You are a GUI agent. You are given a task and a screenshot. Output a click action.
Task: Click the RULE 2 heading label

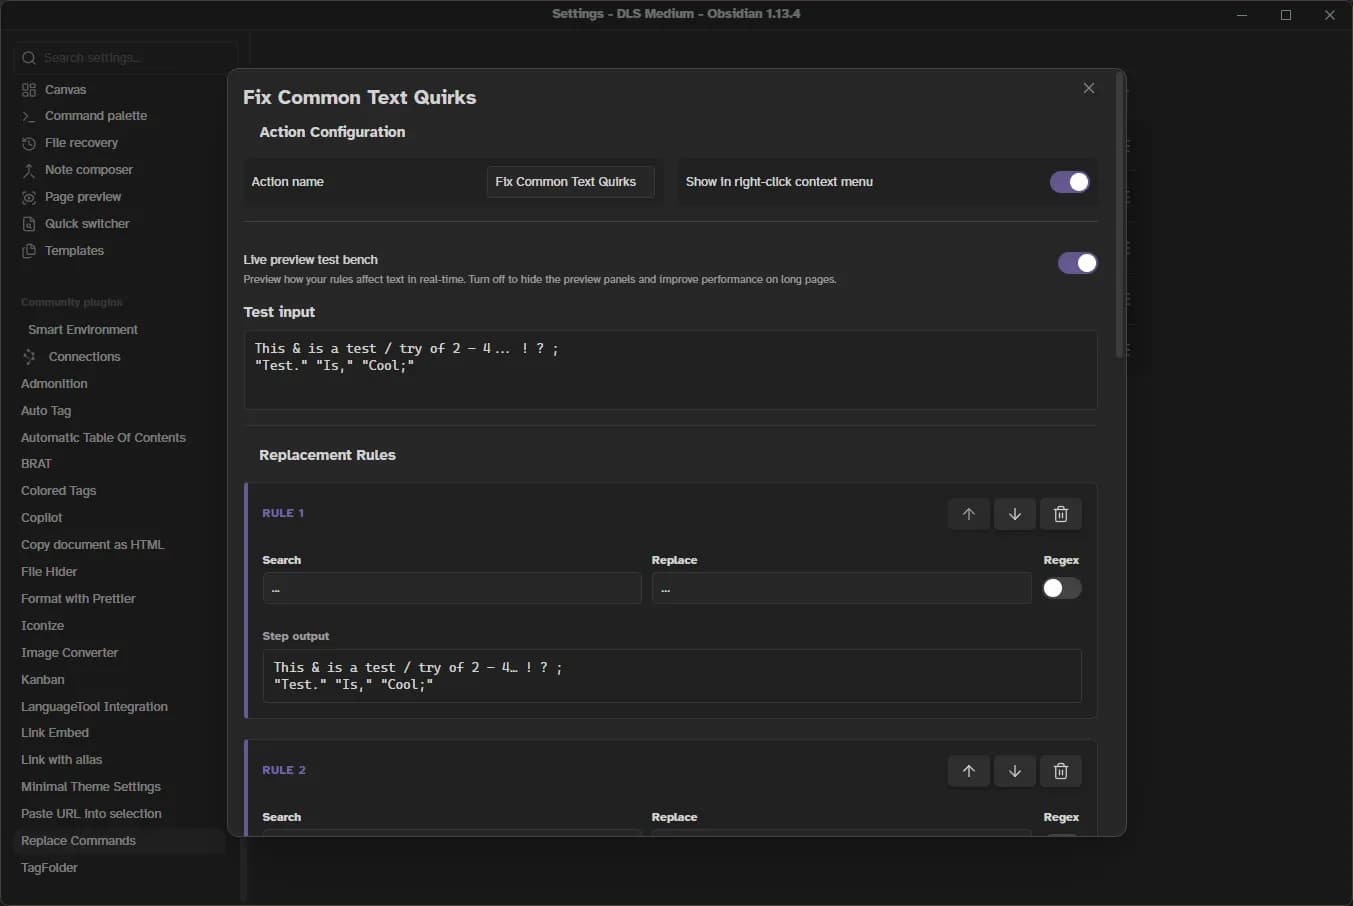coord(284,770)
